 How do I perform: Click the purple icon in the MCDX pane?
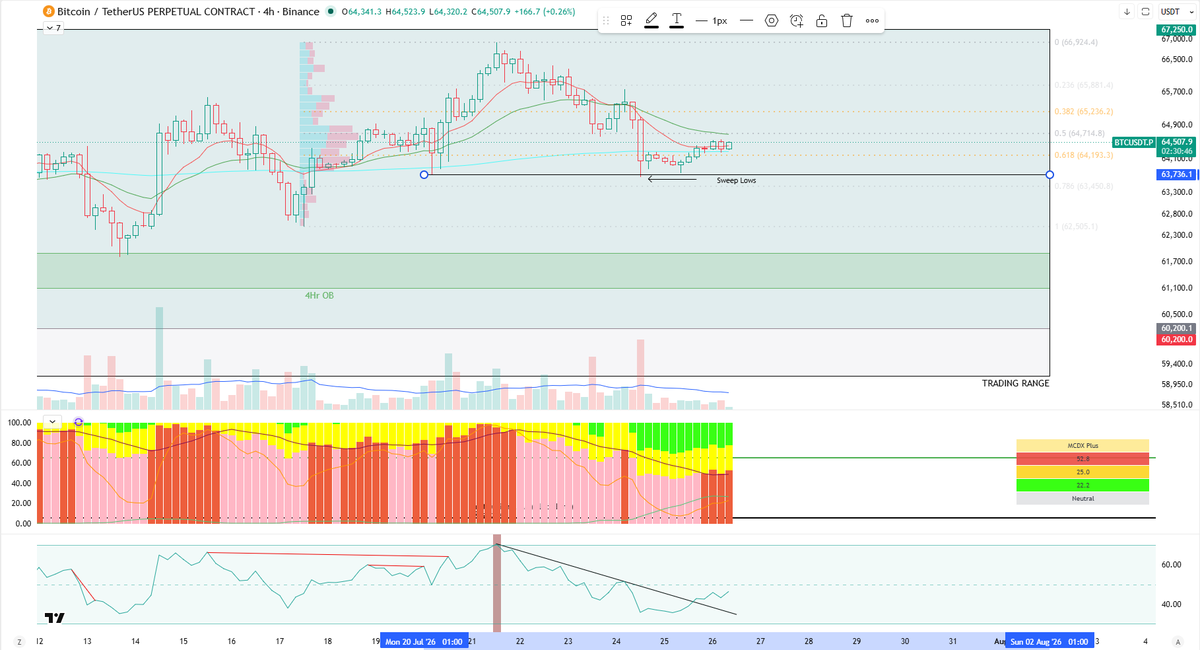pyautogui.click(x=78, y=422)
